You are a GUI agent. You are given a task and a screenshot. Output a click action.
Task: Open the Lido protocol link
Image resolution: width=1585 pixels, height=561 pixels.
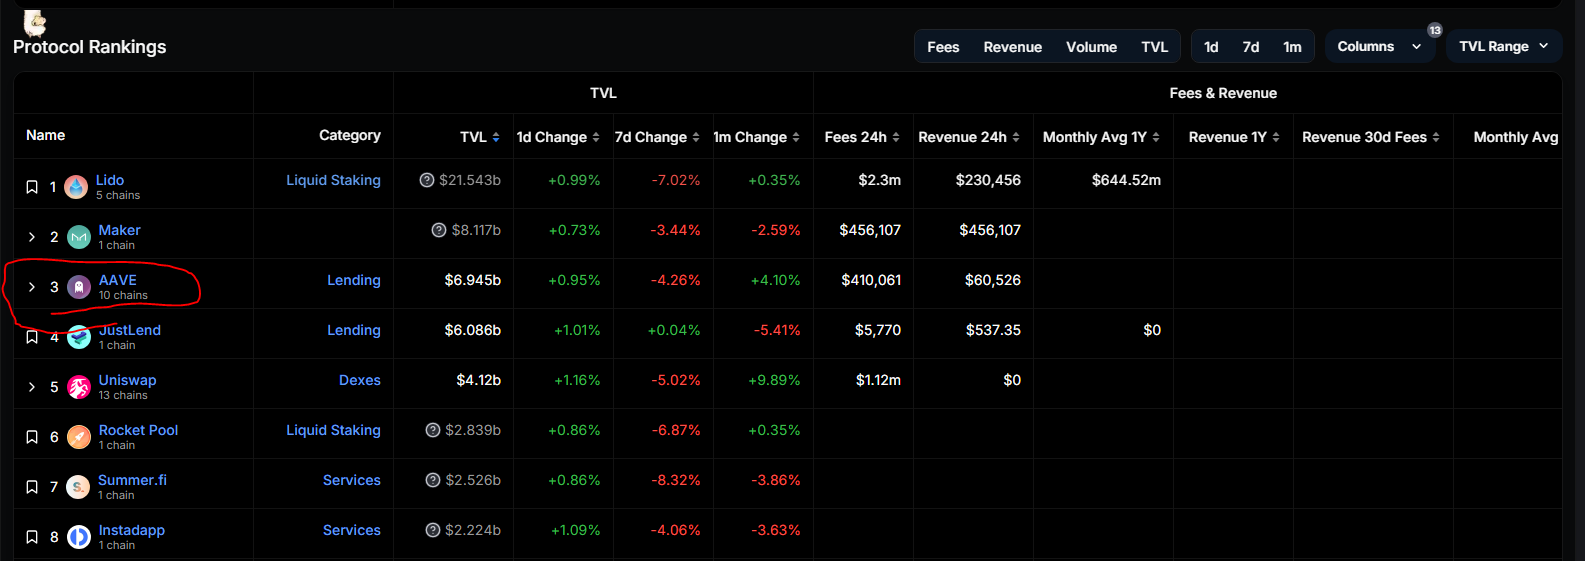pos(110,180)
